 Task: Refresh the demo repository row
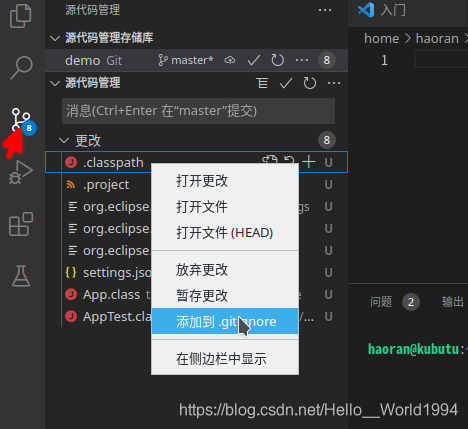tap(277, 60)
